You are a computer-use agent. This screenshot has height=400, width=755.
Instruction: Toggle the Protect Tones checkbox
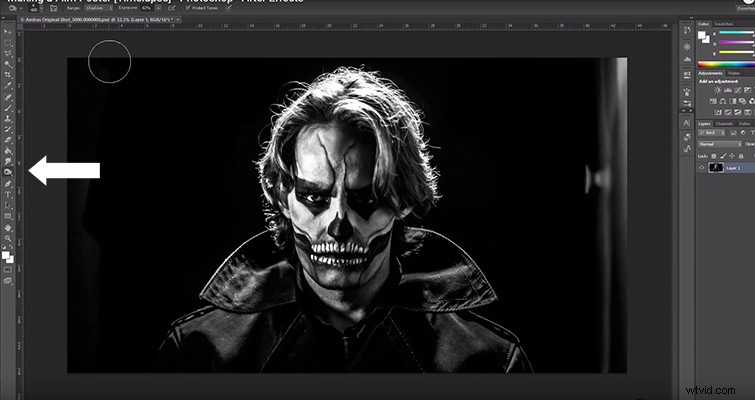188,8
